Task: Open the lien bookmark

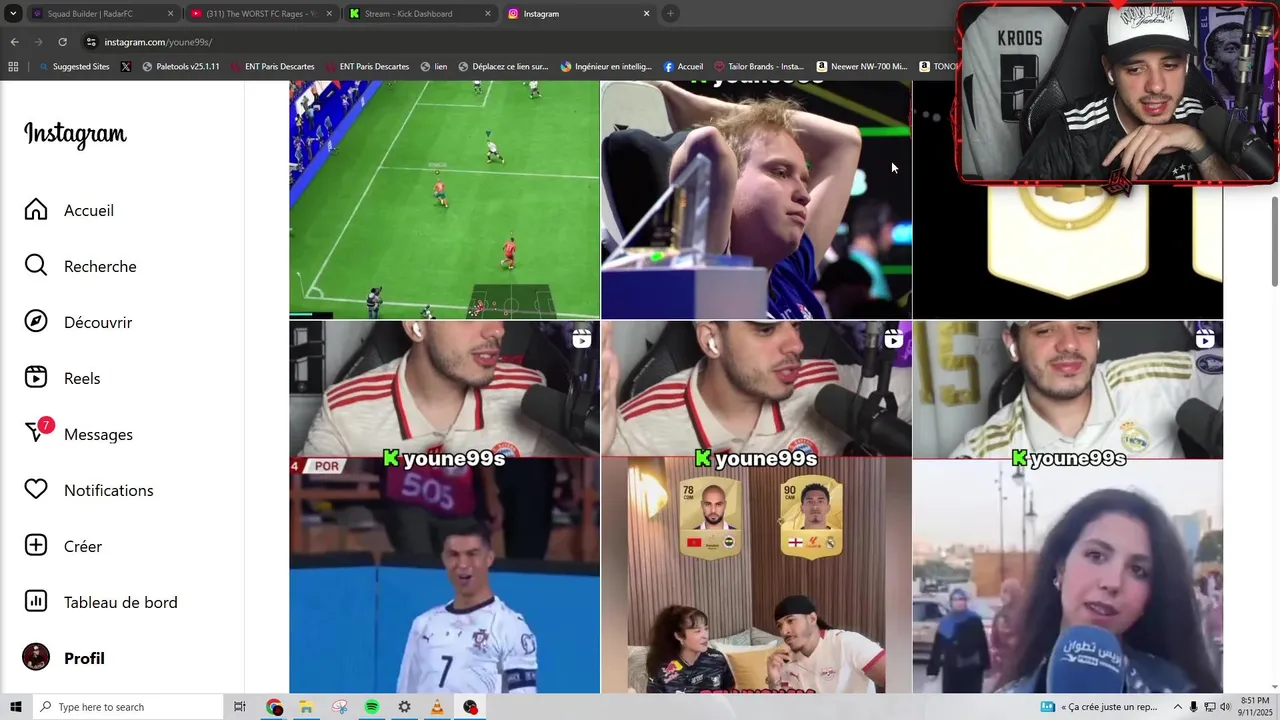Action: tap(433, 67)
